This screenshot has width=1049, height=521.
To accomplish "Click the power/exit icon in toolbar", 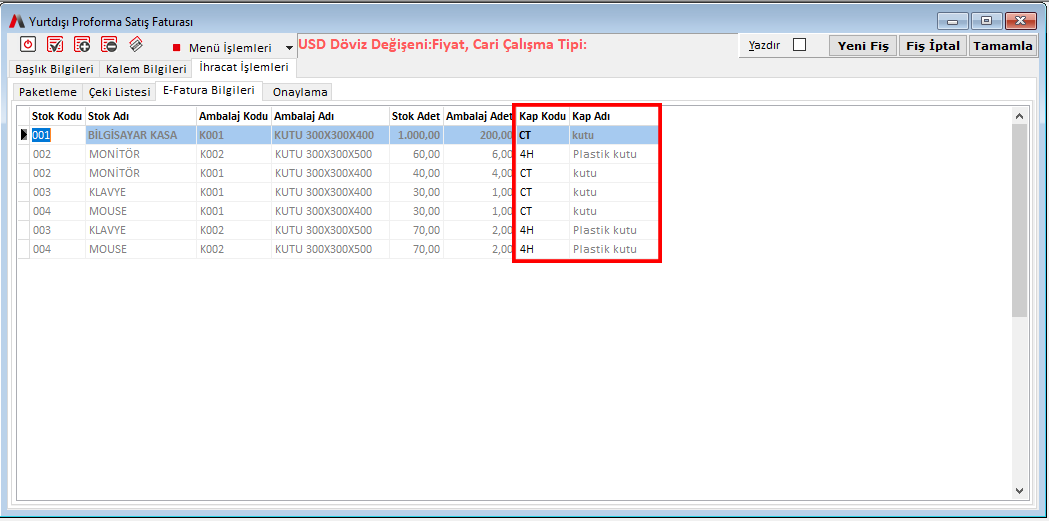I will pyautogui.click(x=27, y=45).
